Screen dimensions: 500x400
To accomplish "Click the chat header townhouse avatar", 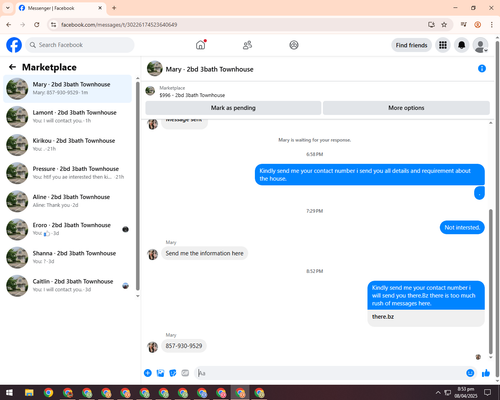I will click(155, 68).
